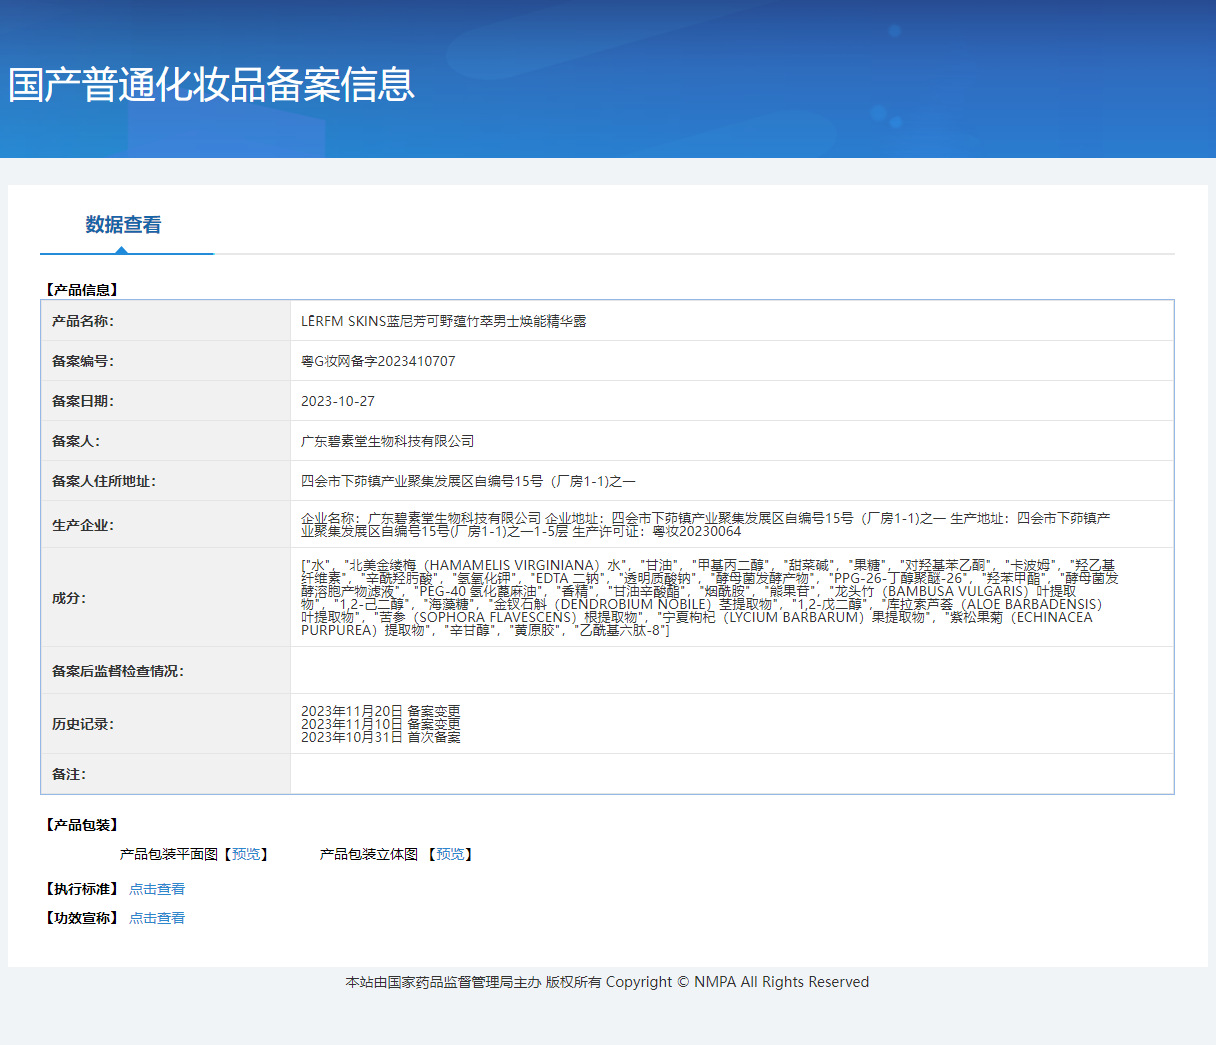Click the 备案后监督检查情况 row label
Viewport: 1216px width, 1045px height.
coord(118,671)
